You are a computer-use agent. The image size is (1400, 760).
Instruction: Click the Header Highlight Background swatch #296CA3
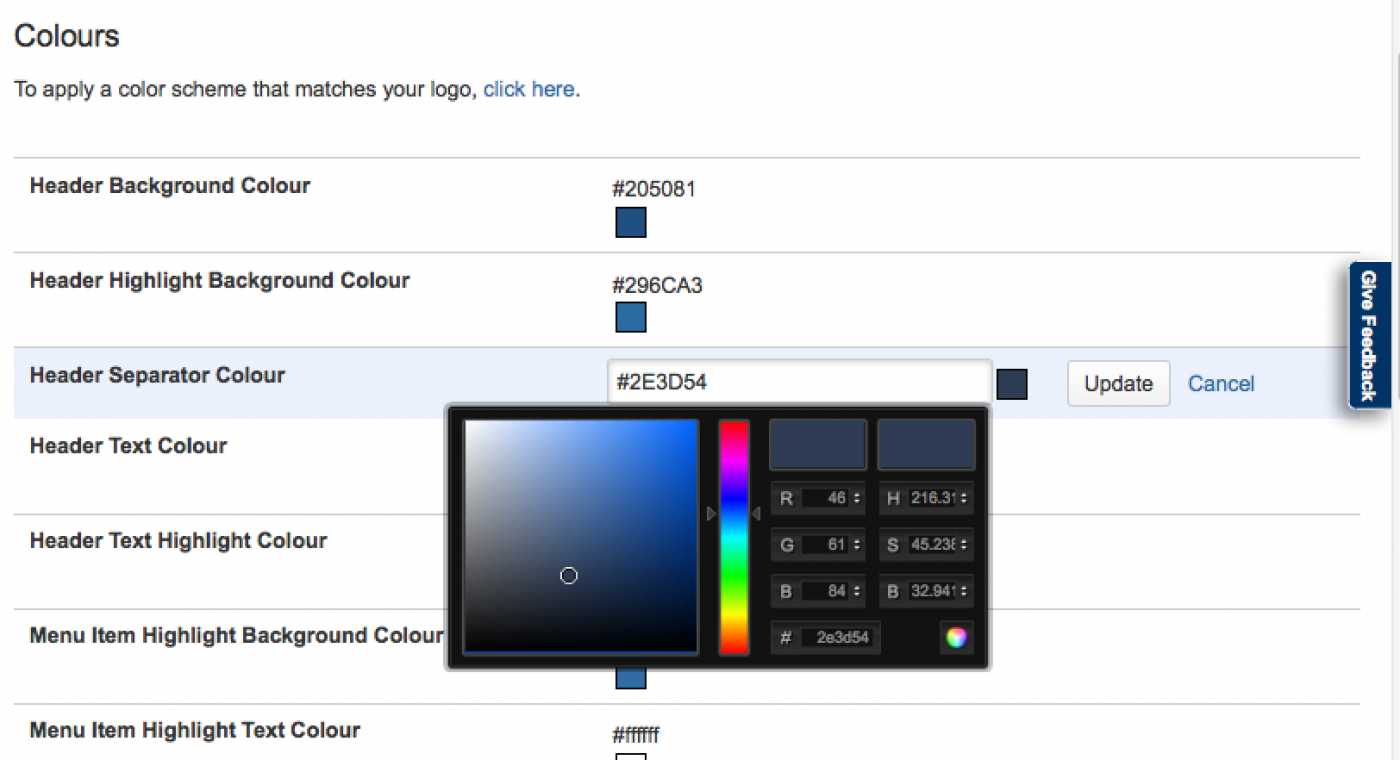[x=630, y=317]
